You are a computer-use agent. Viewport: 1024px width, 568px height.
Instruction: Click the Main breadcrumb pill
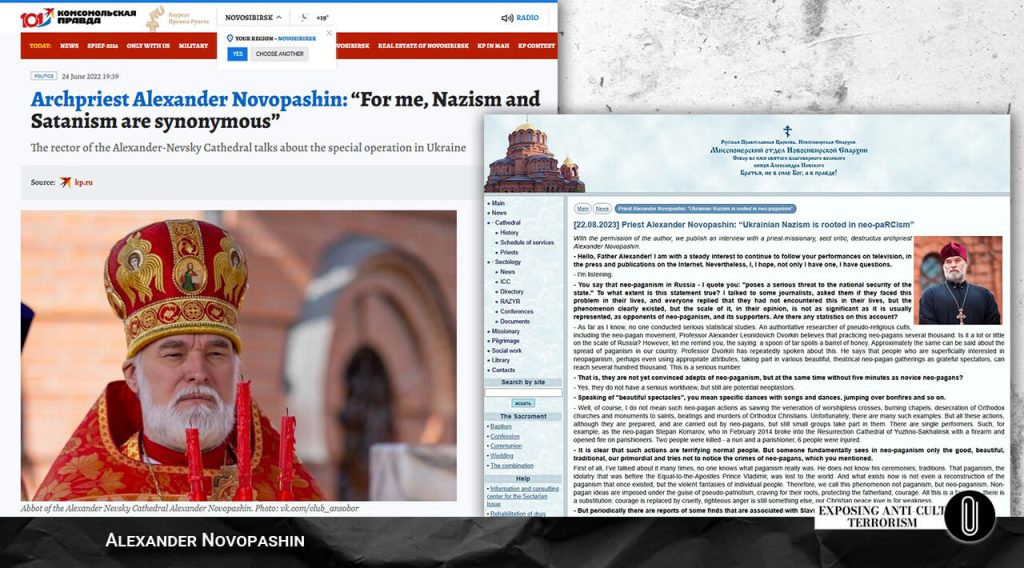point(583,208)
